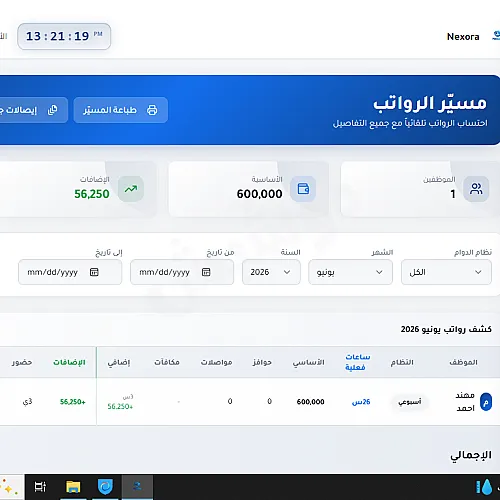Screen dimensions: 500x500
Task: Click the Nexora brand name
Action: tap(463, 37)
